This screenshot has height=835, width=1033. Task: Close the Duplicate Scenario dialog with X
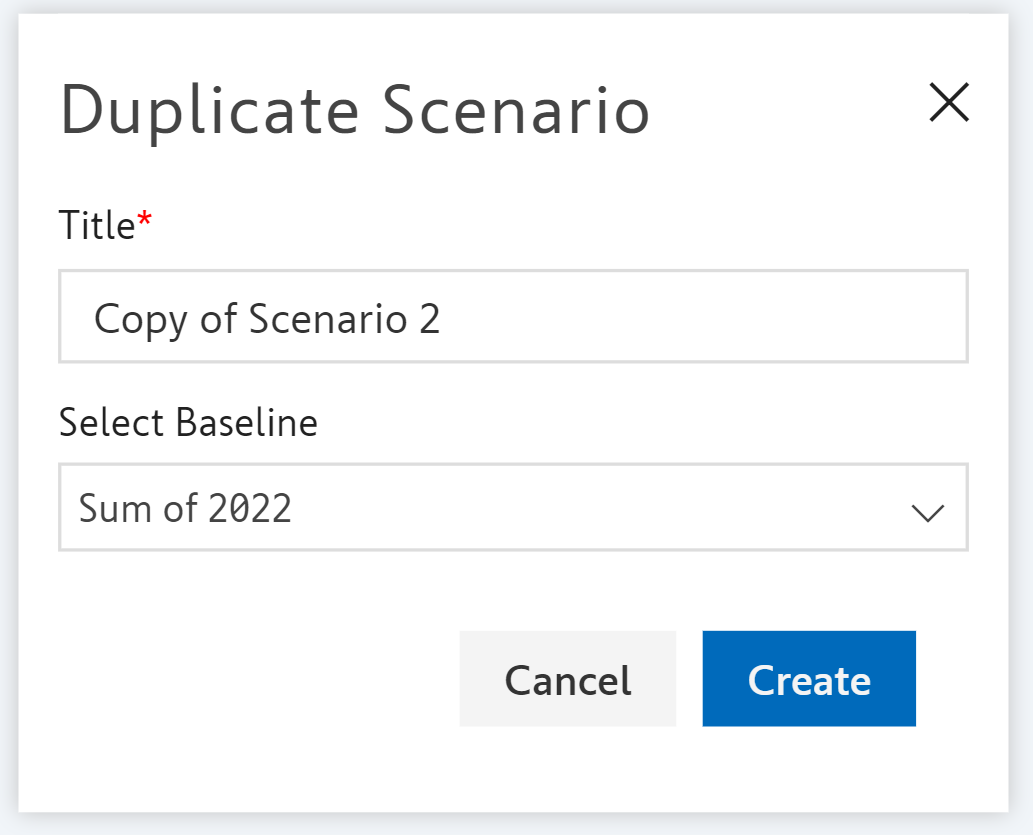click(948, 103)
